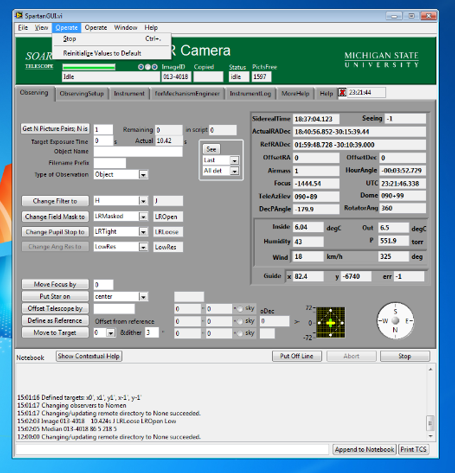The image size is (455, 473).
Task: Toggle the Offset from reference row sky radio button
Action: tap(239, 321)
